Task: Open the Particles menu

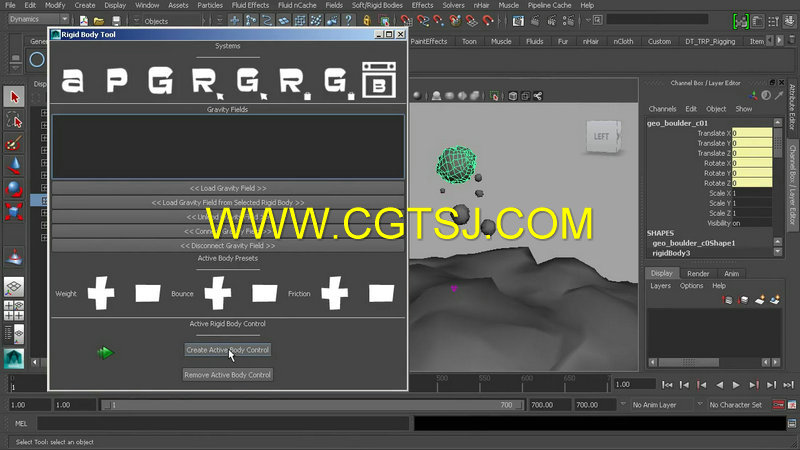Action: [210, 5]
